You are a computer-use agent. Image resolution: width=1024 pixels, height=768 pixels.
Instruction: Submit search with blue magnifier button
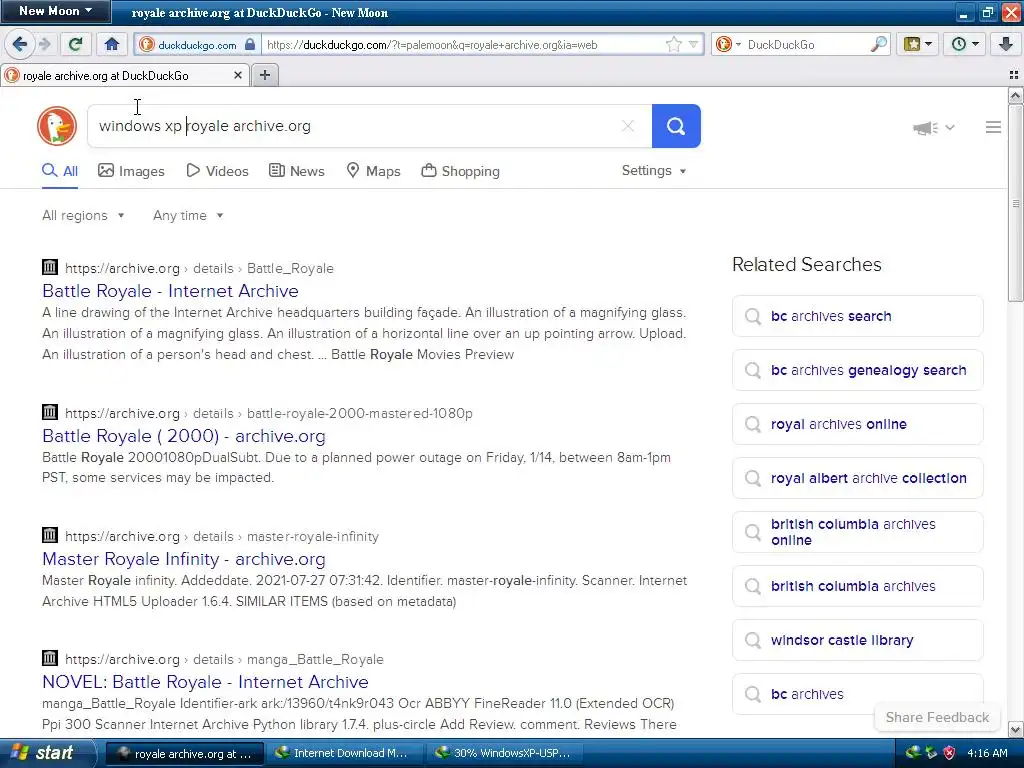[676, 126]
